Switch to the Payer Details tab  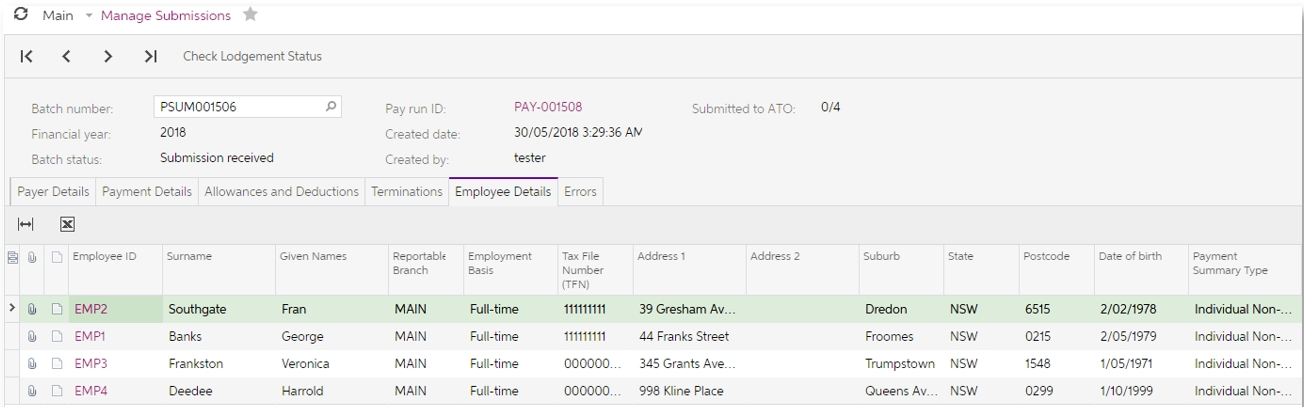53,191
